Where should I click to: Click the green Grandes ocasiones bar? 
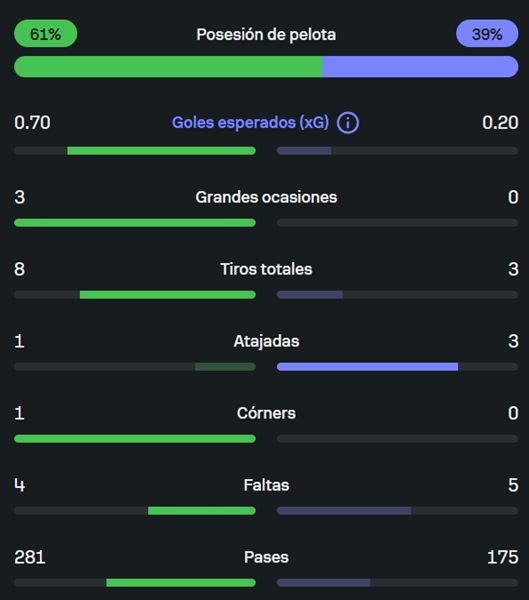135,223
